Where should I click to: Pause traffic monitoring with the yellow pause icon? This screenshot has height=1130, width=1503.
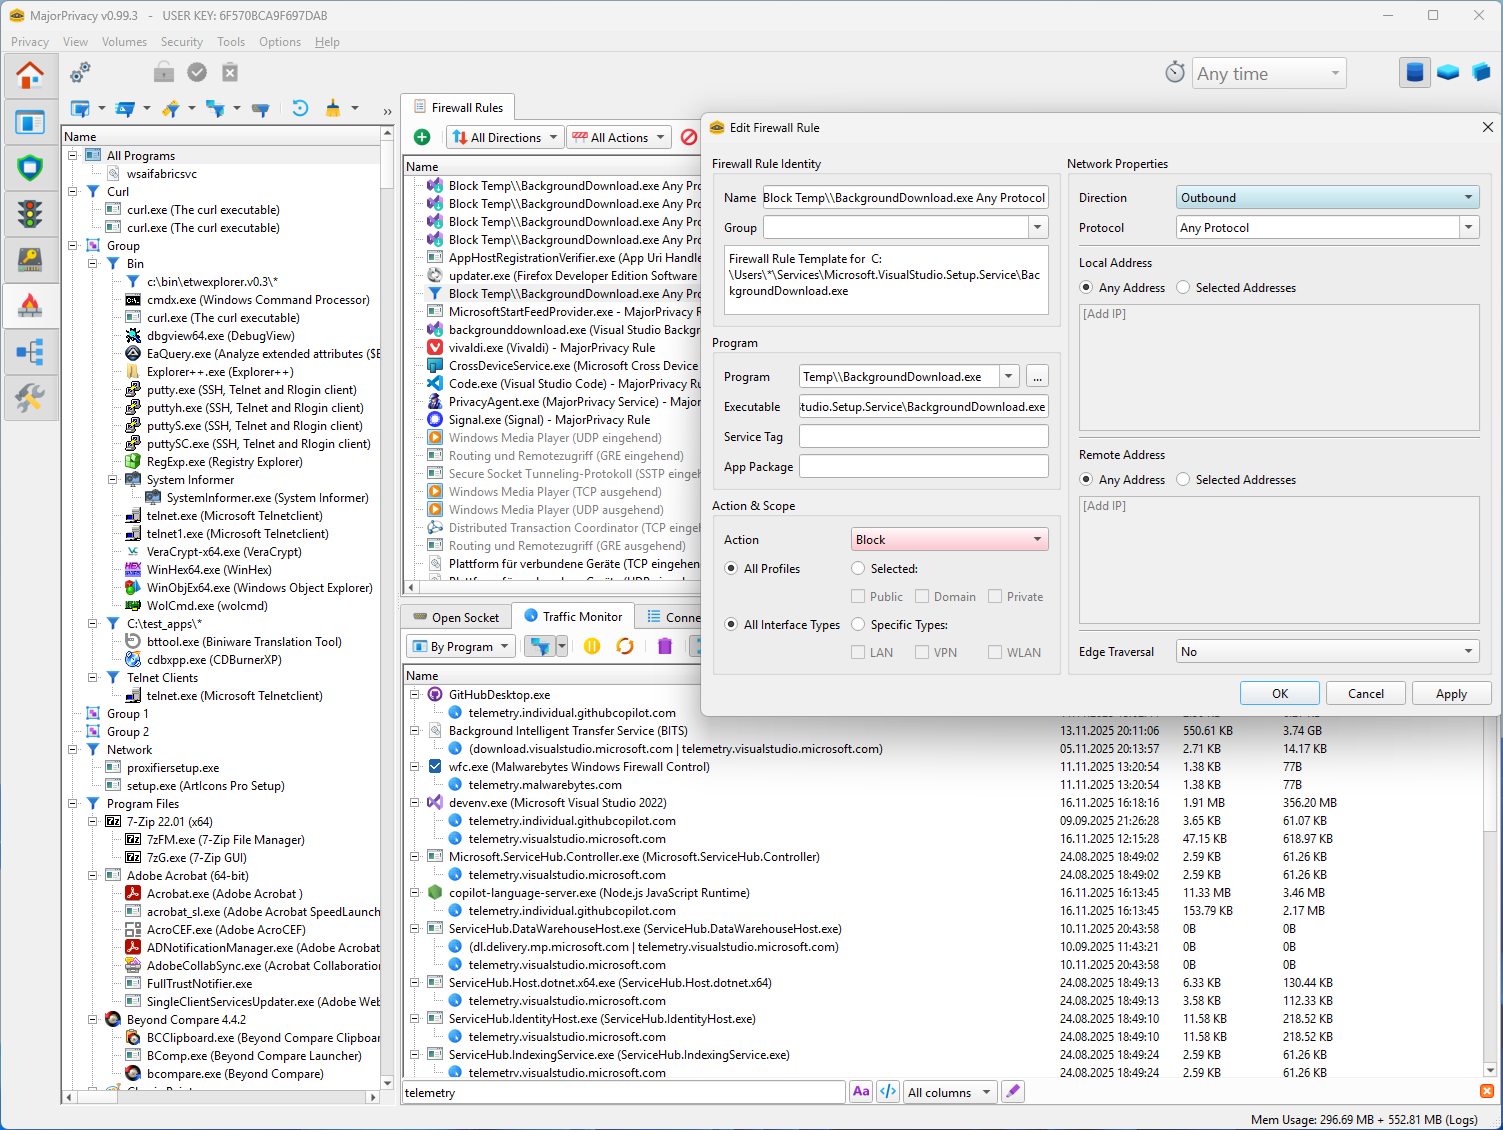pyautogui.click(x=591, y=647)
